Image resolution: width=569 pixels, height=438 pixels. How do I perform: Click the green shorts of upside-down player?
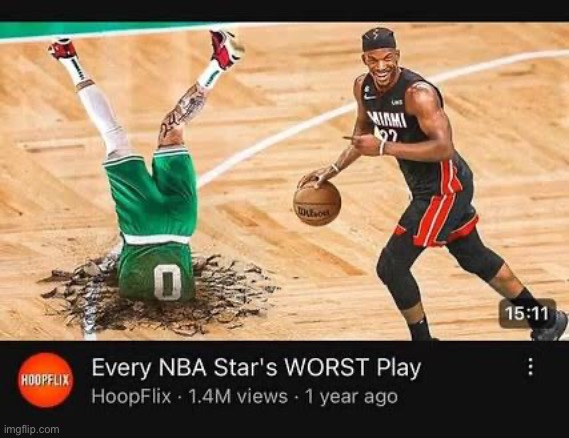click(150, 193)
